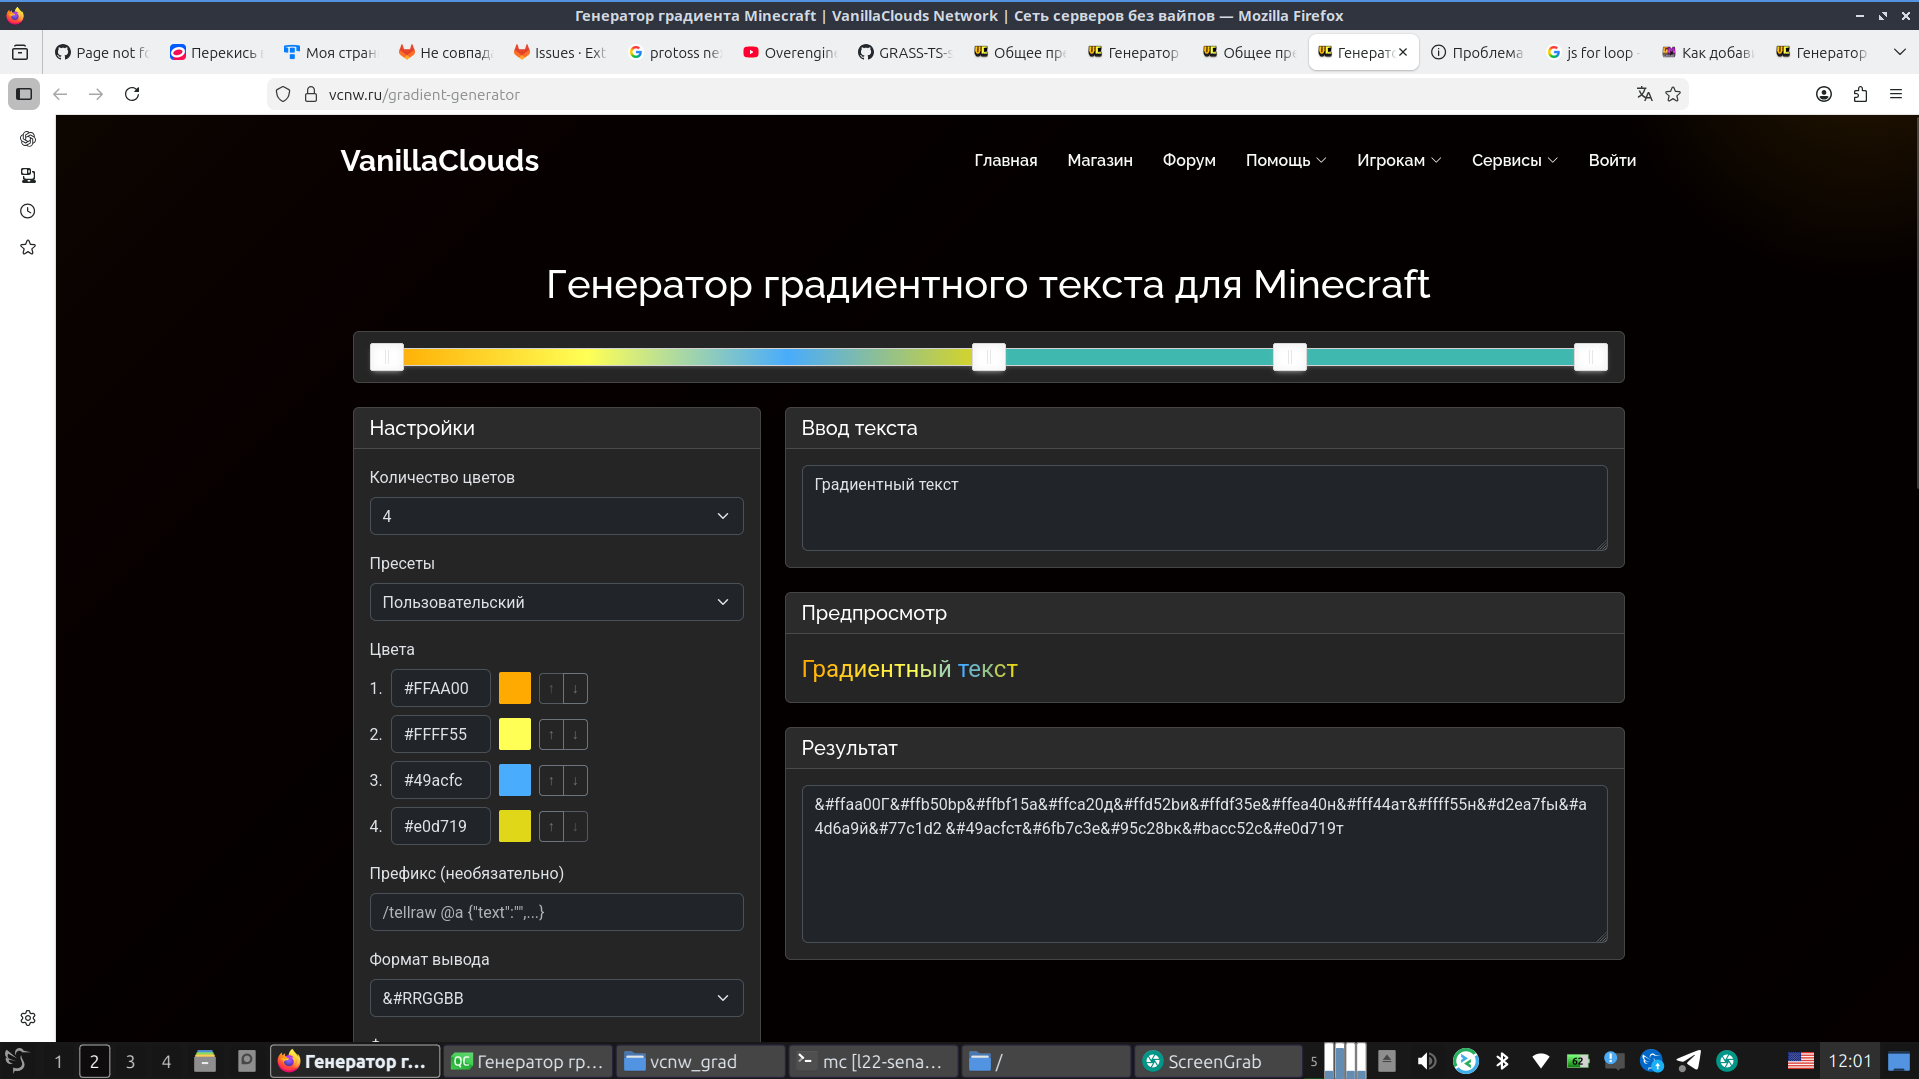Click the Войти login link
This screenshot has height=1079, width=1919.
tap(1611, 160)
